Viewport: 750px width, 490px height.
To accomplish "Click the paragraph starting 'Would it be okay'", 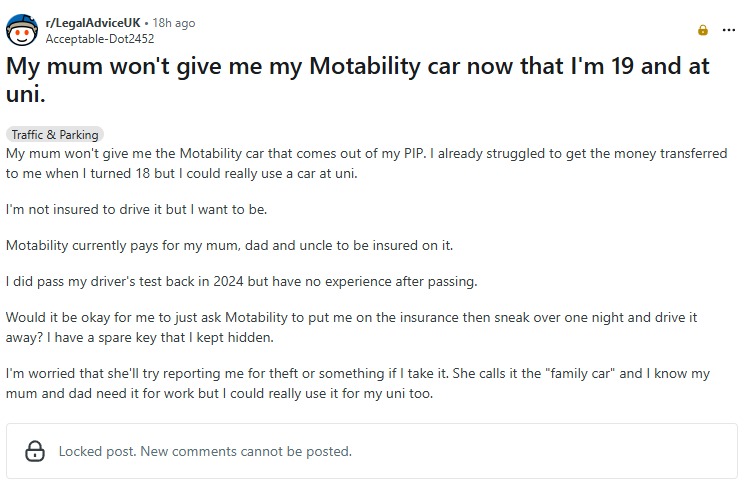I will point(352,327).
